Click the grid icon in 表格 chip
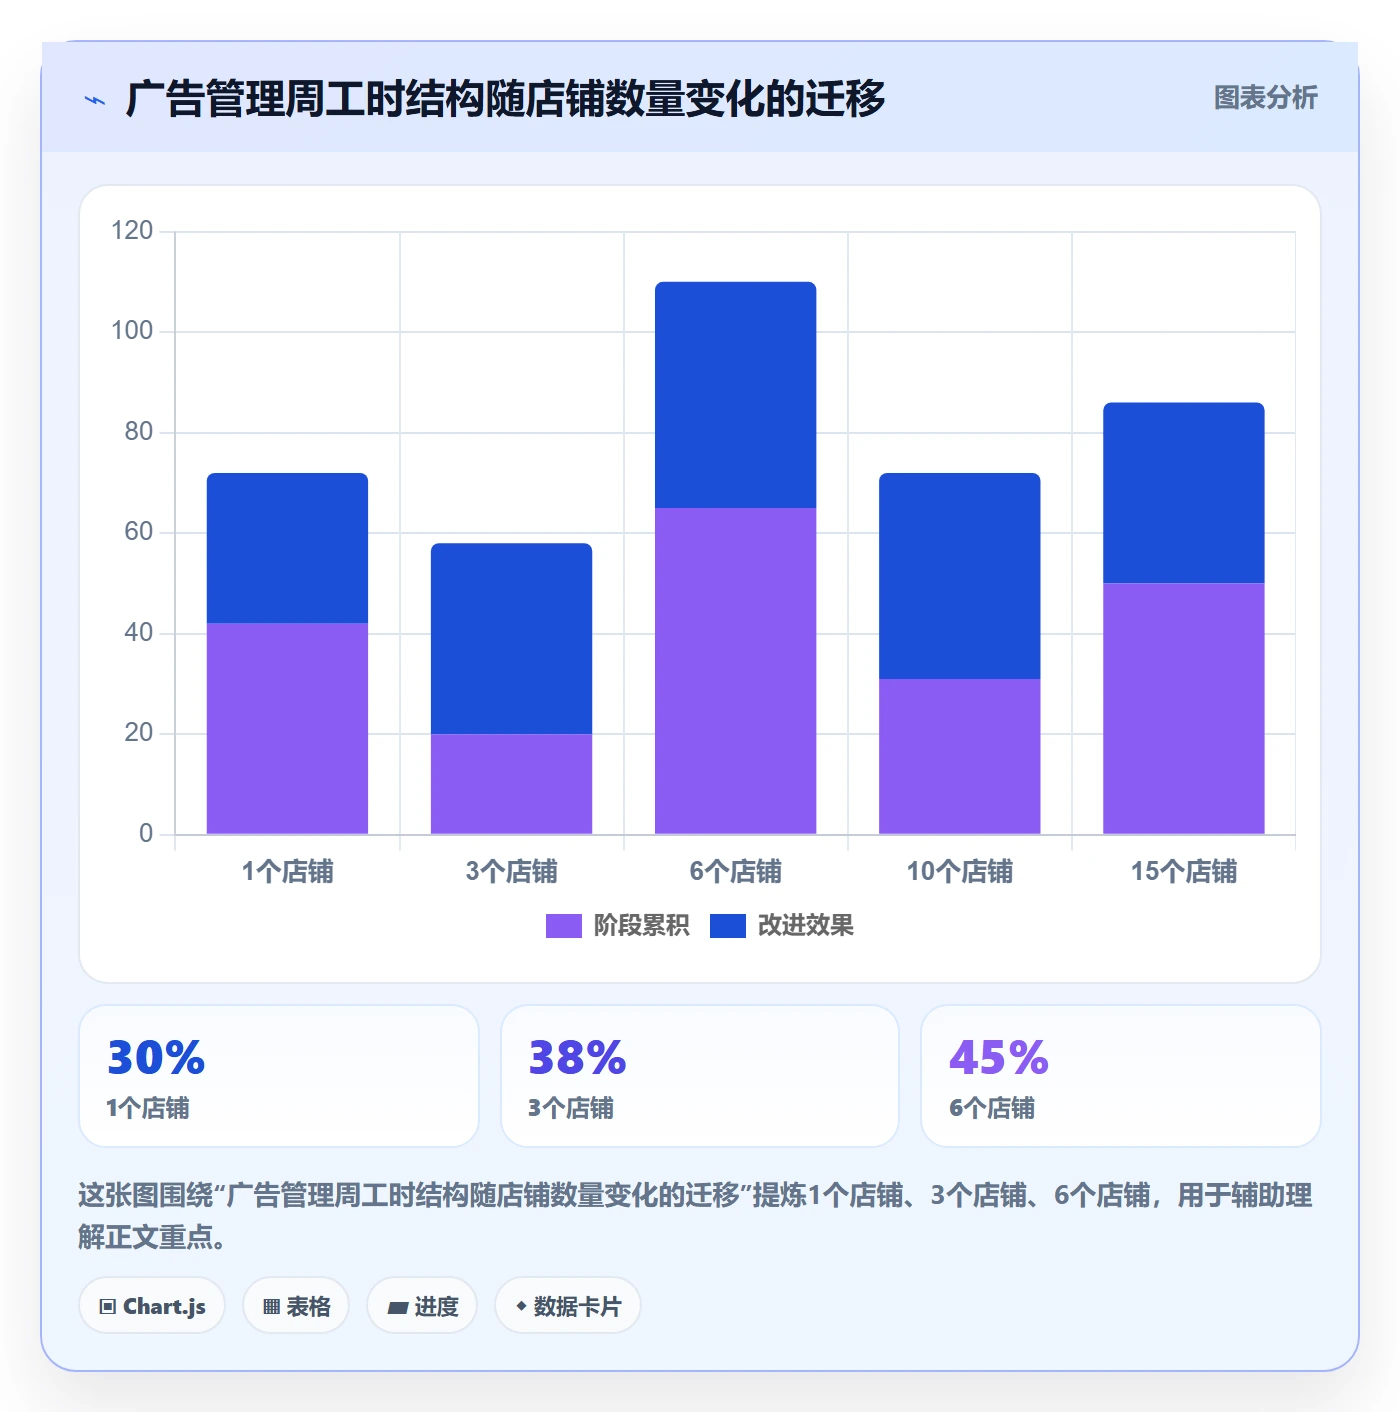Viewport: 1400px width, 1412px height. (271, 1307)
